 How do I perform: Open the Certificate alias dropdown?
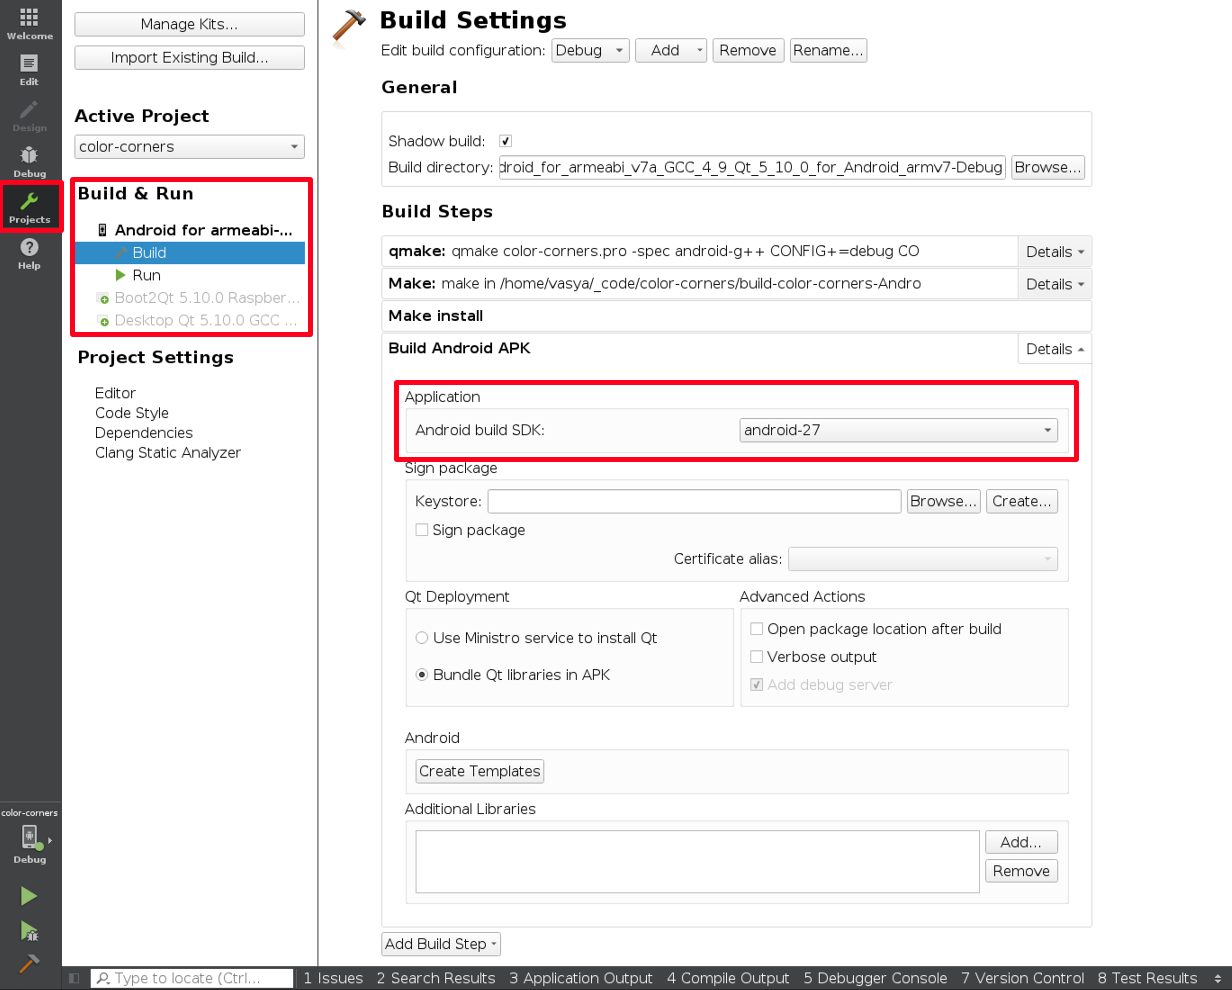coord(922,559)
